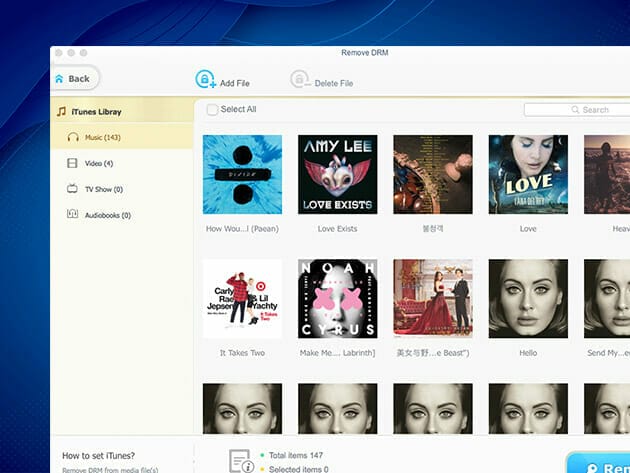This screenshot has height=473, width=630.
Task: Click the Delete File lock icon
Action: pyautogui.click(x=299, y=80)
